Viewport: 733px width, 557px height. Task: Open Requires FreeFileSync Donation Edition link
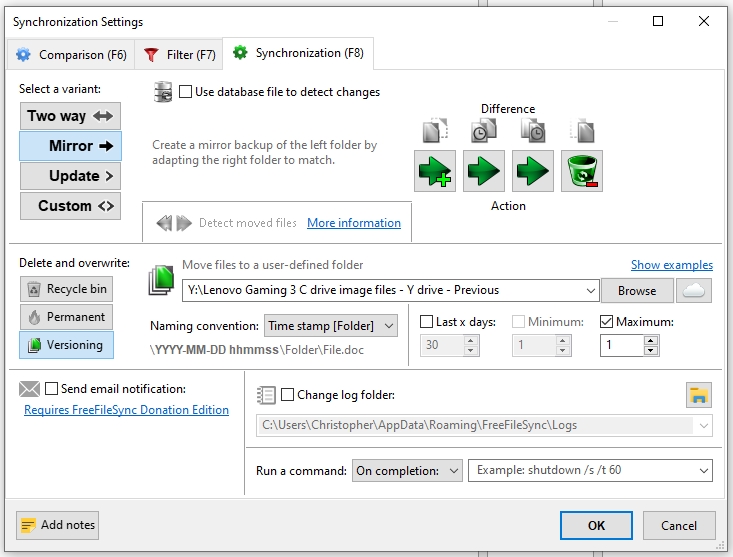(x=126, y=410)
